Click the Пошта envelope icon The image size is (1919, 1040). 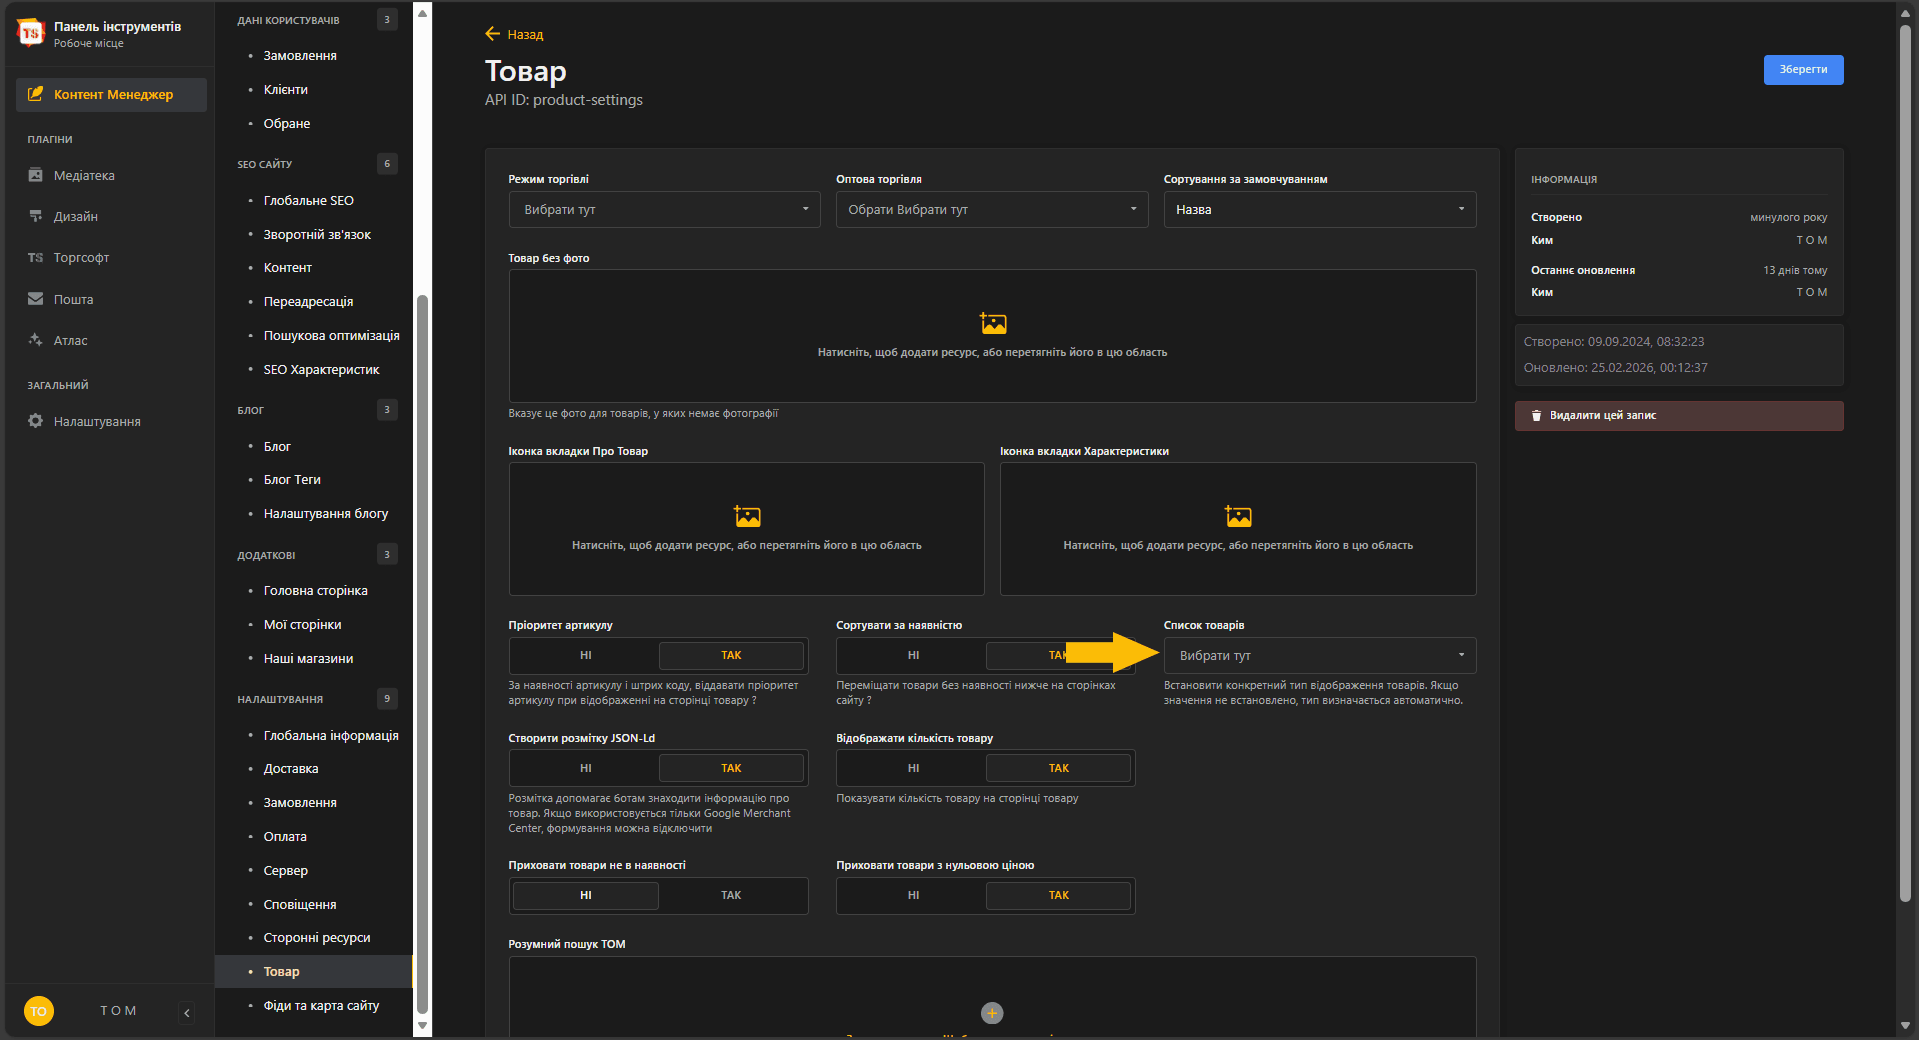36,299
